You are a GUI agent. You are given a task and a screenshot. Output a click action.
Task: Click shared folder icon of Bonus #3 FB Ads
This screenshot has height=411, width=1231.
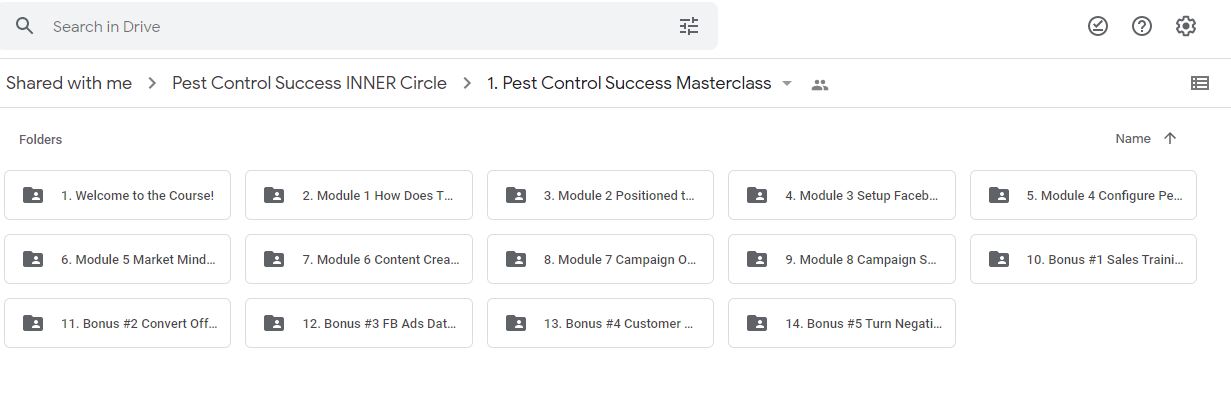point(274,323)
